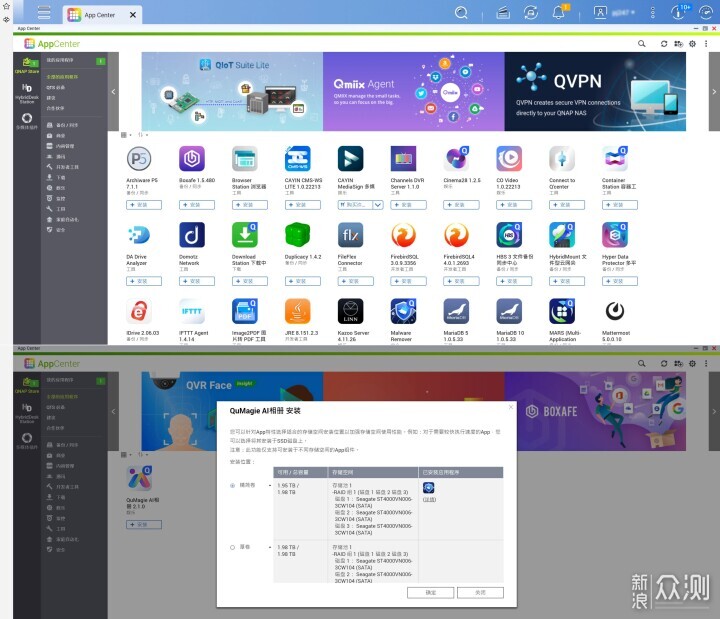Open the top bar search magnifier
Viewport: 720px width, 619px height.
click(x=461, y=13)
